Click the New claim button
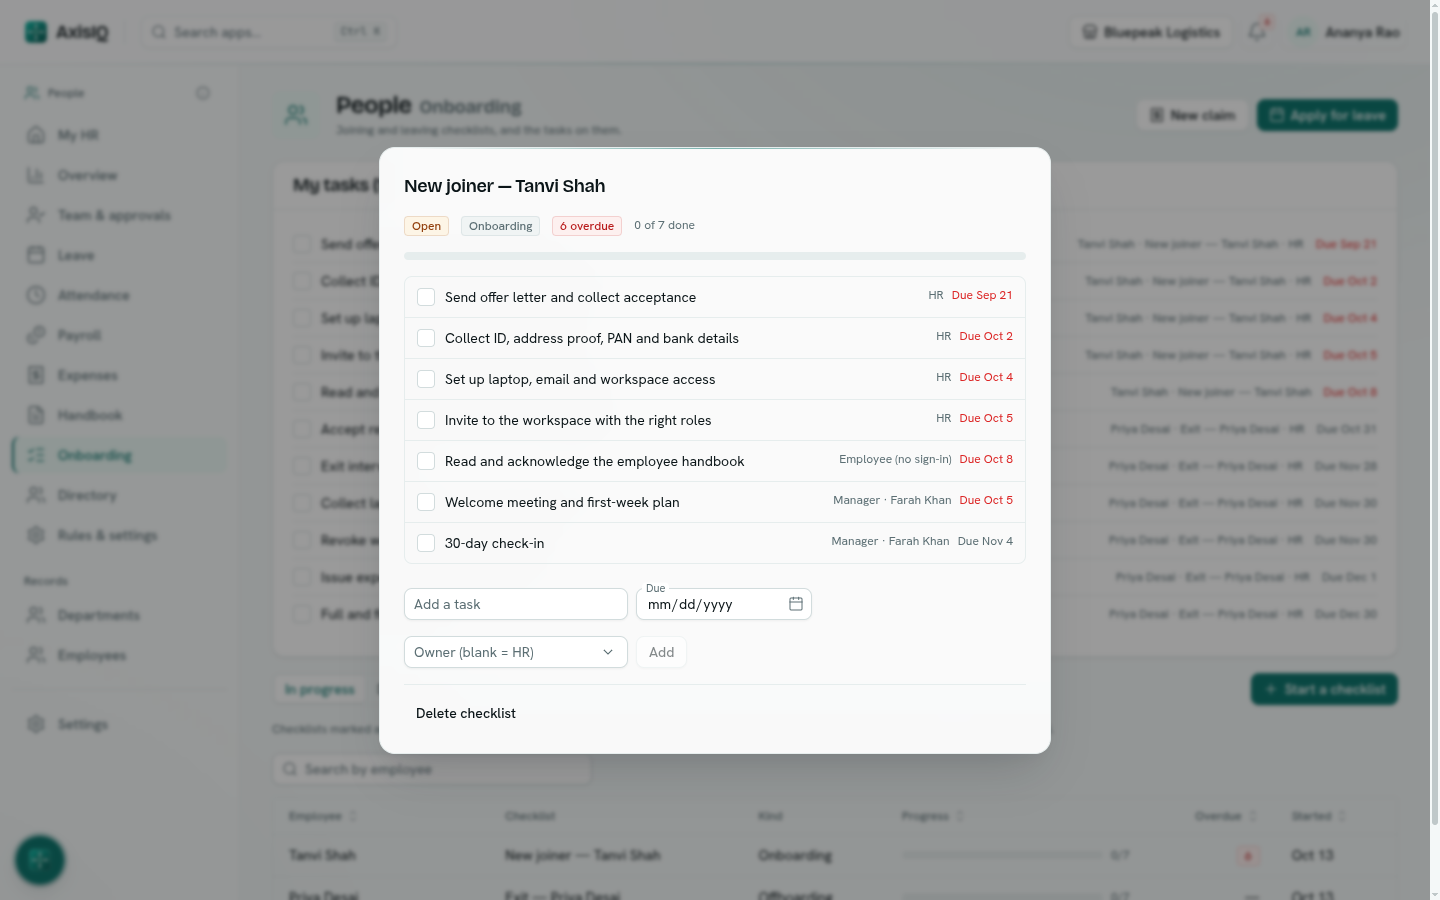The height and width of the screenshot is (900, 1440). coord(1192,115)
